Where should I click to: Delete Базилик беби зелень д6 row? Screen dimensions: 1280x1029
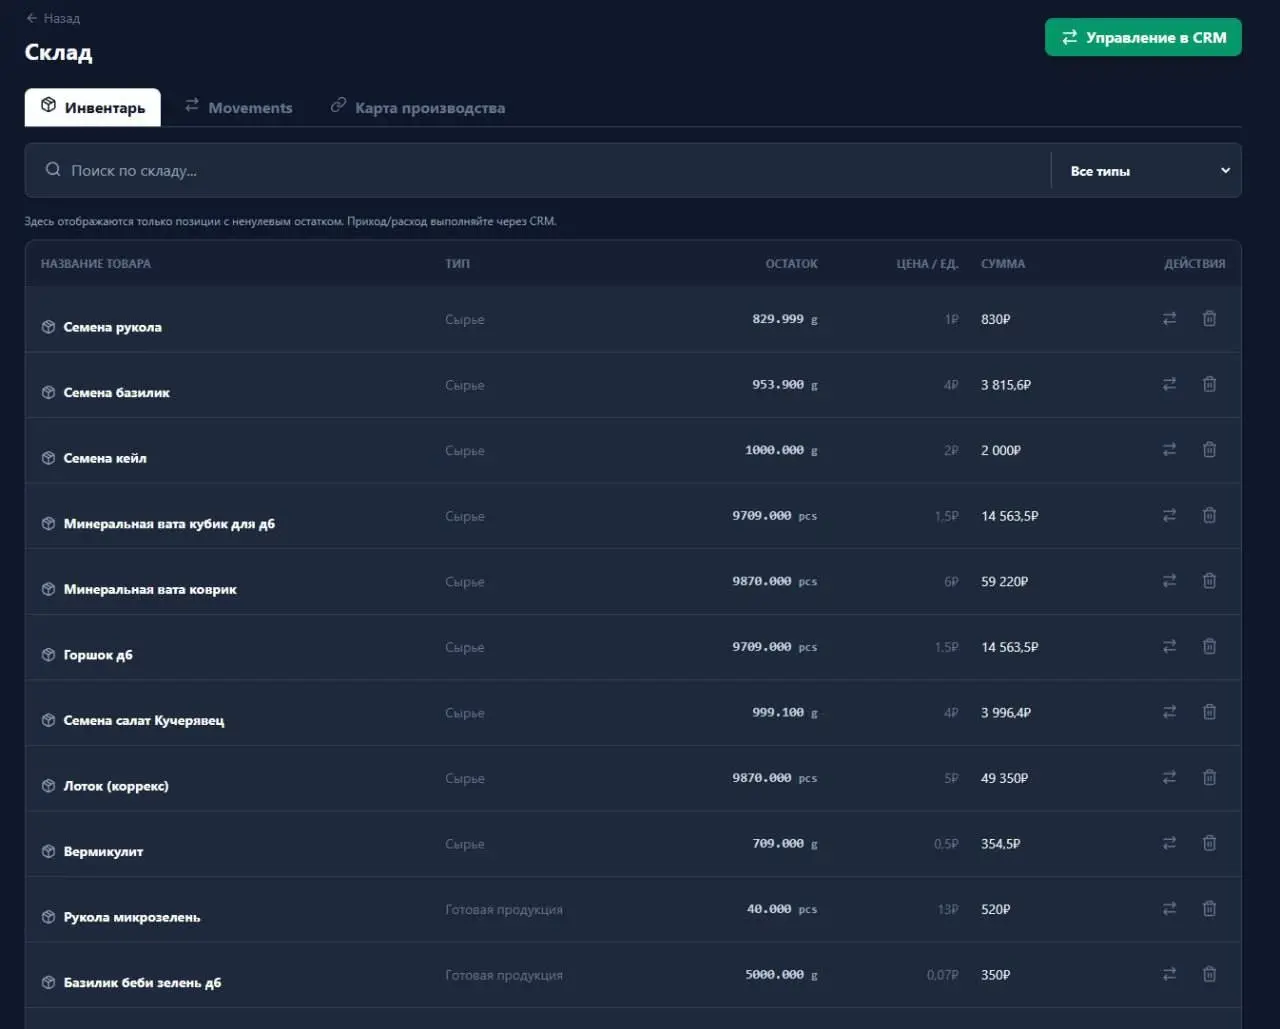[1209, 974]
